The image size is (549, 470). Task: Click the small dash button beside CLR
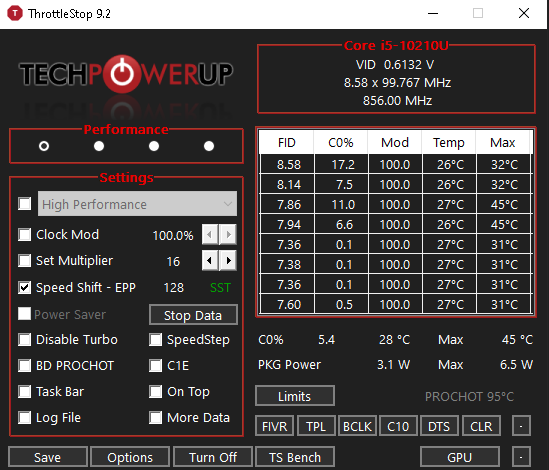click(521, 426)
